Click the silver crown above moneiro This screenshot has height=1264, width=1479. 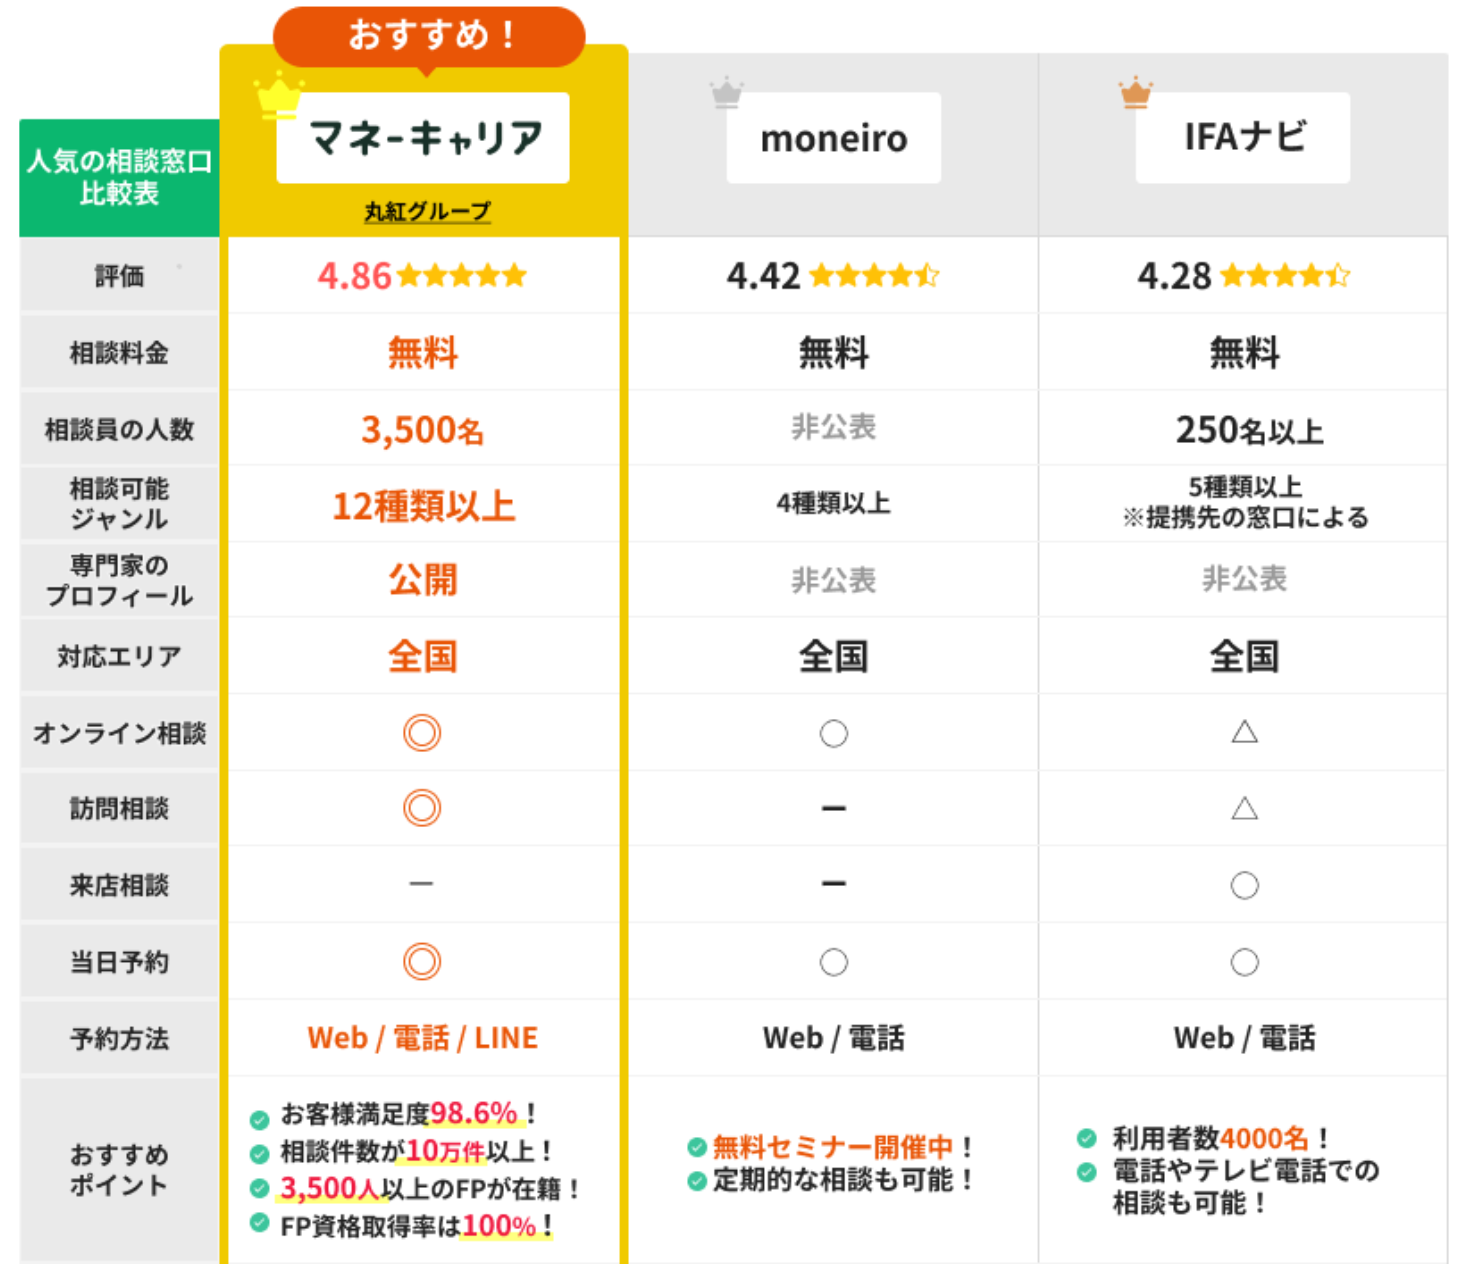727,93
